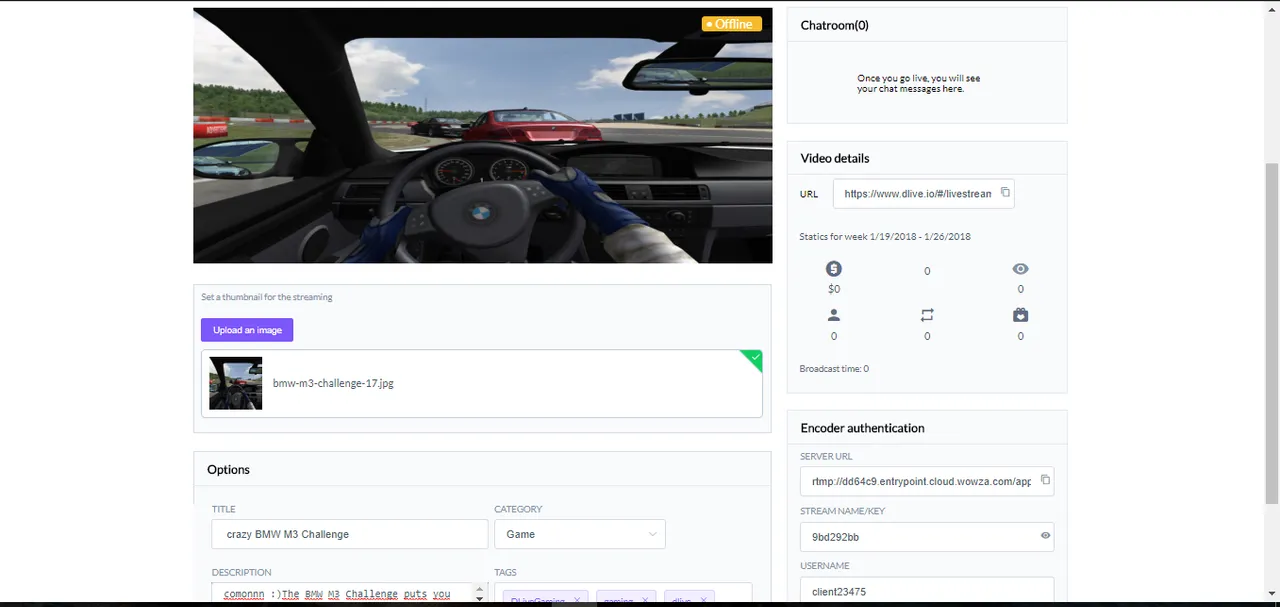Click the Video details heading

pos(835,158)
